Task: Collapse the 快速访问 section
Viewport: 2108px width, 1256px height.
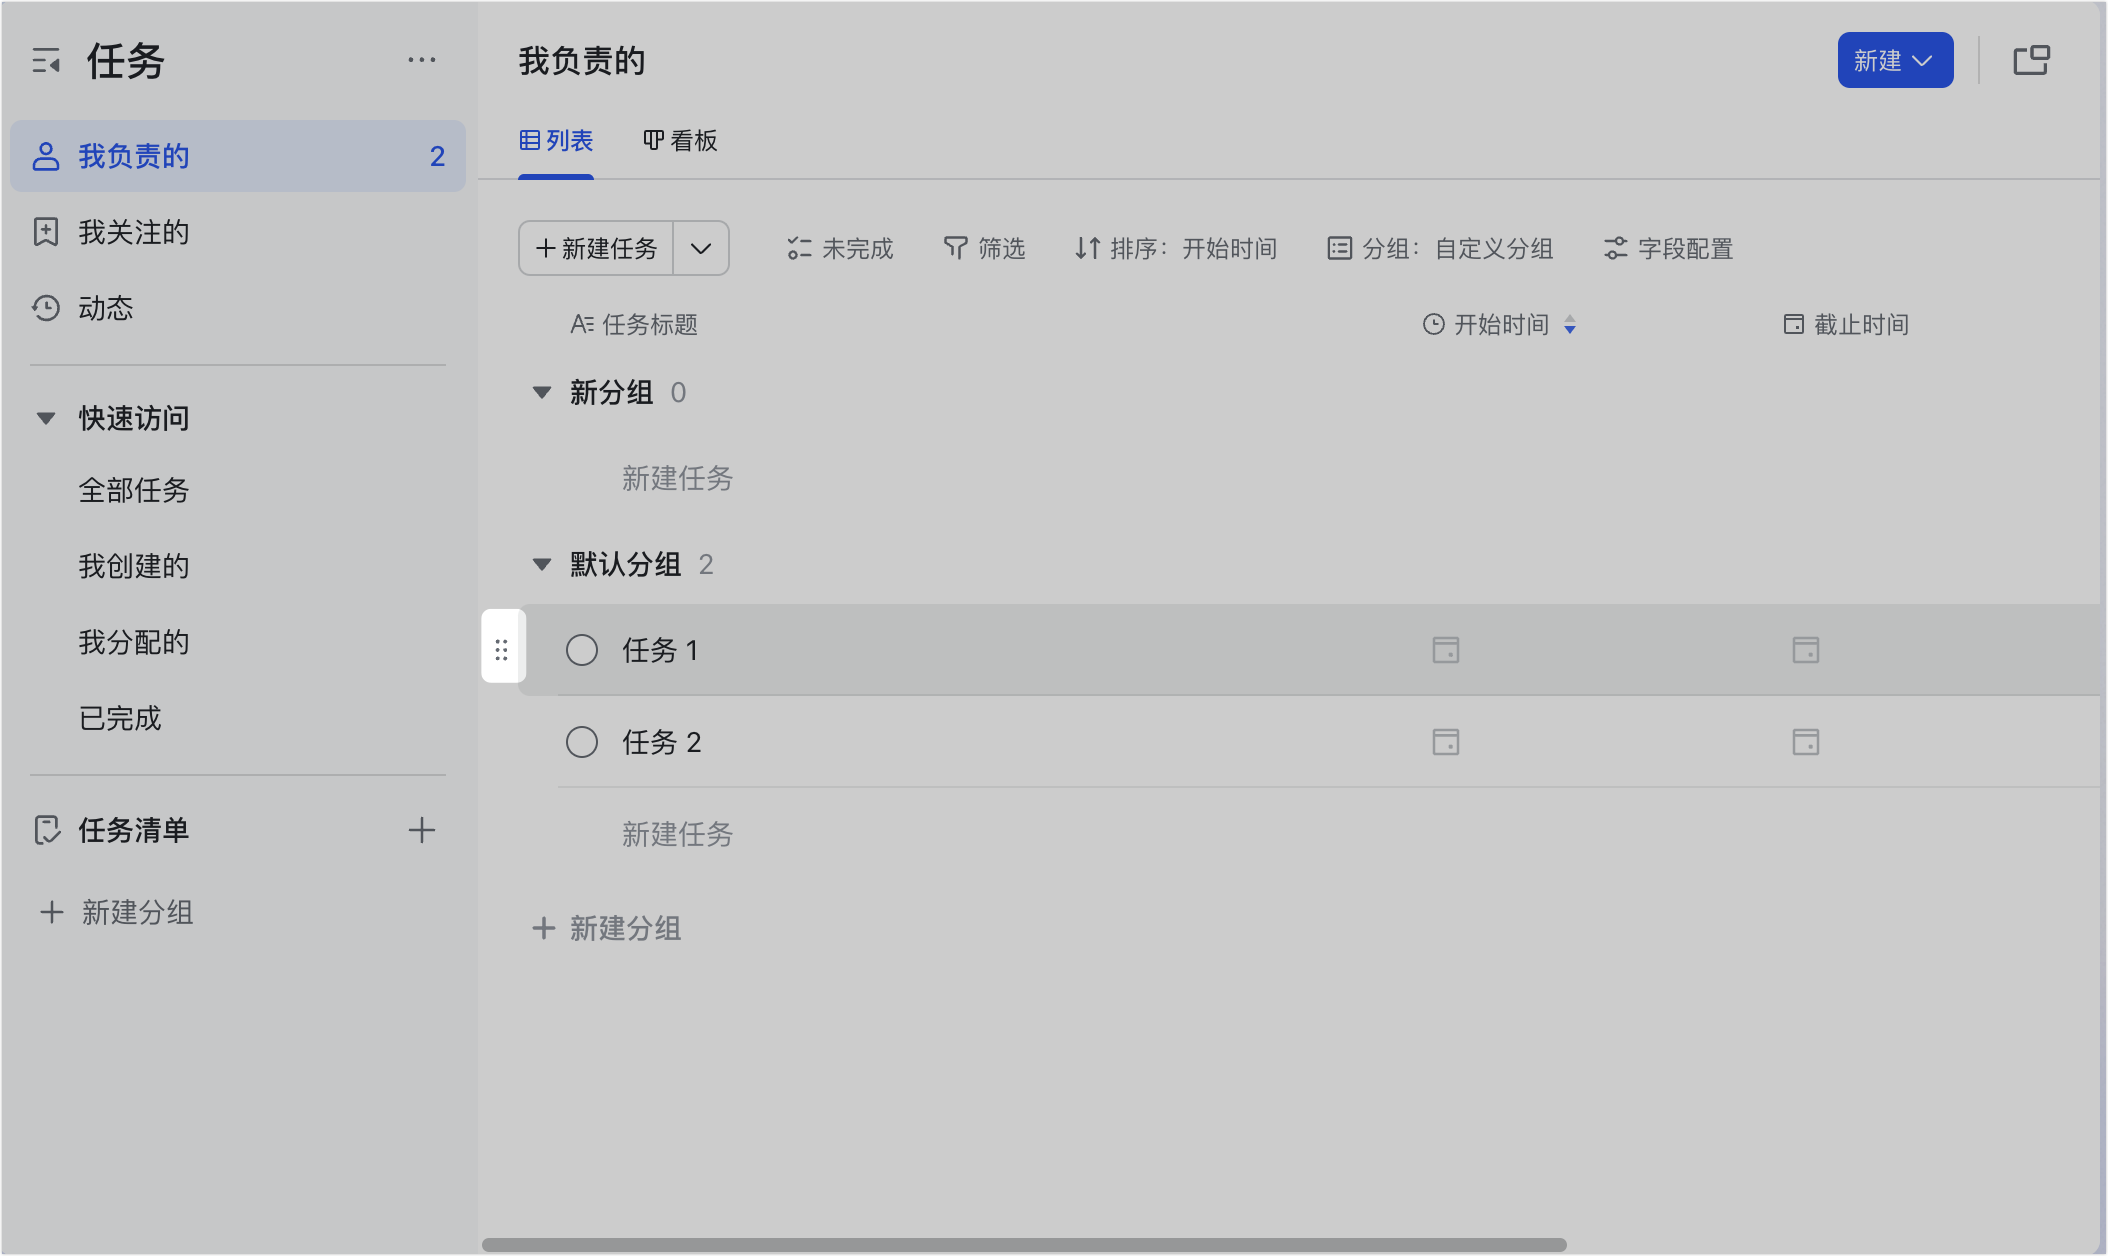Action: (x=46, y=418)
